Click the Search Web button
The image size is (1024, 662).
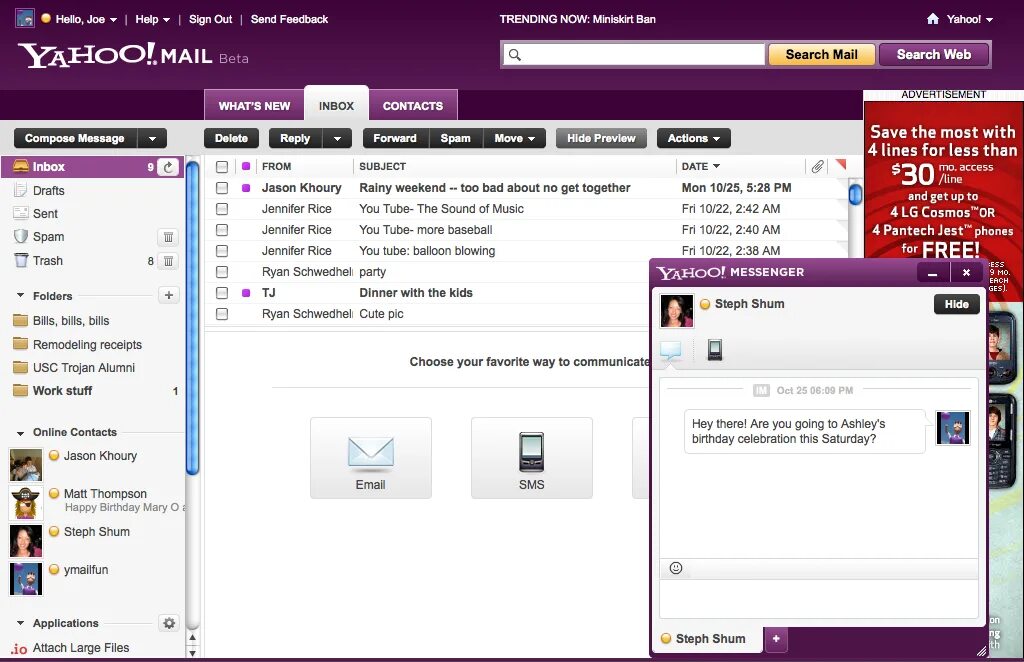[934, 55]
